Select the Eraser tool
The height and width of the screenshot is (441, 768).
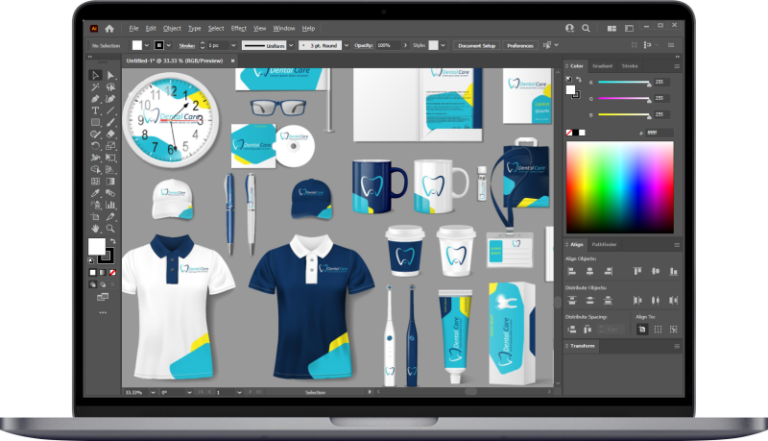pos(111,134)
